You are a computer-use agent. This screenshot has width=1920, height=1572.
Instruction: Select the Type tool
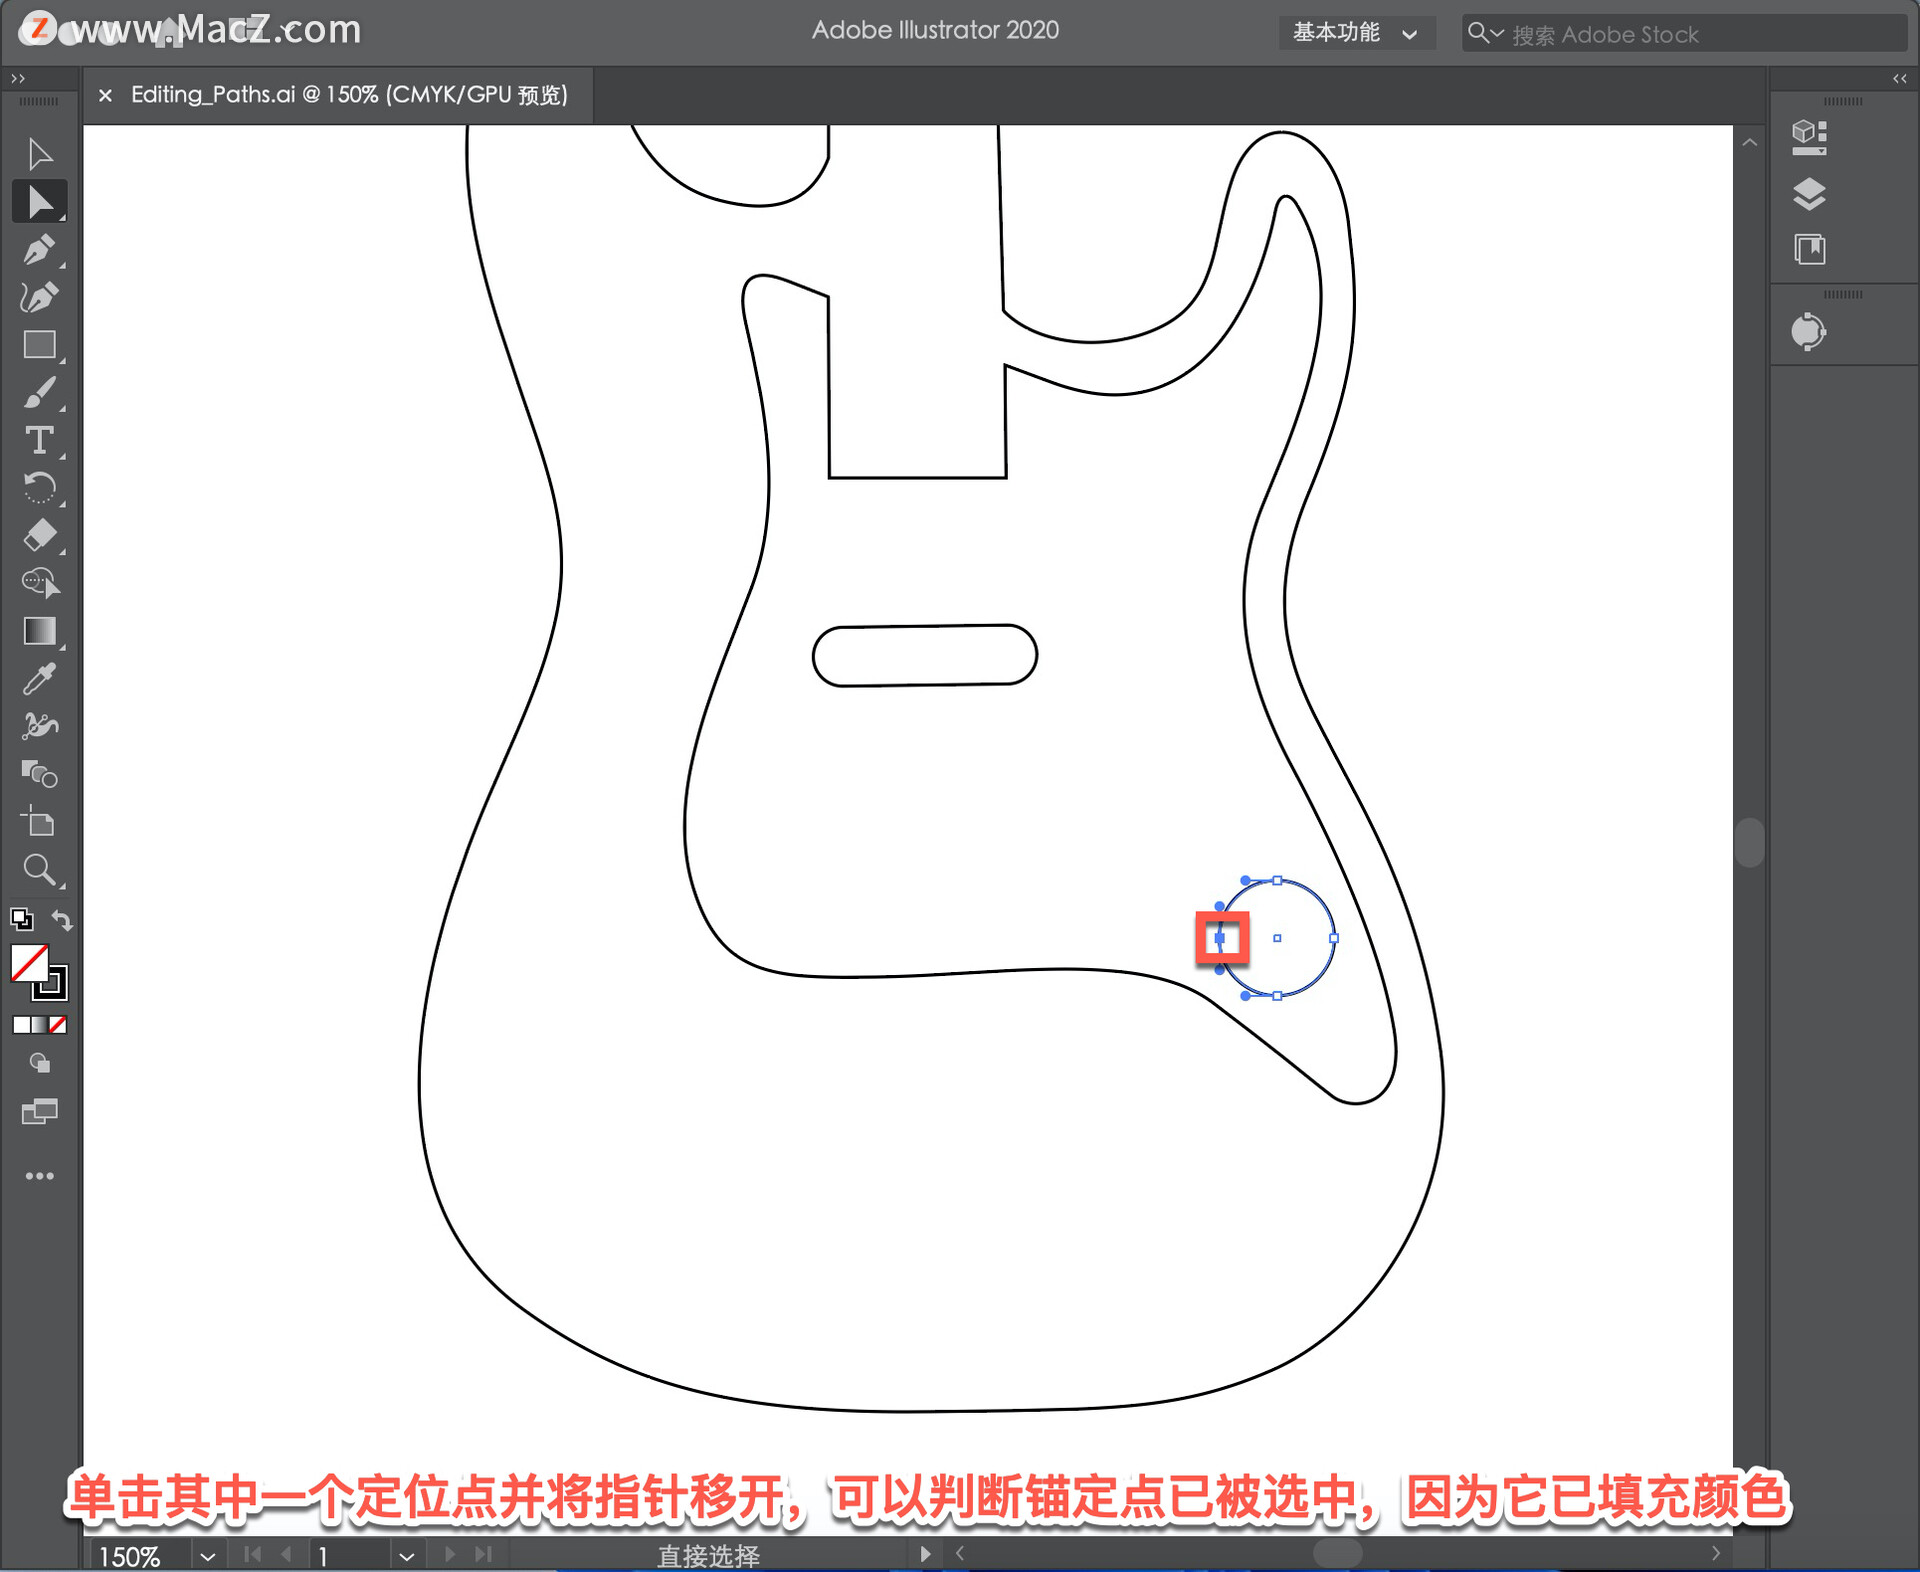click(39, 441)
